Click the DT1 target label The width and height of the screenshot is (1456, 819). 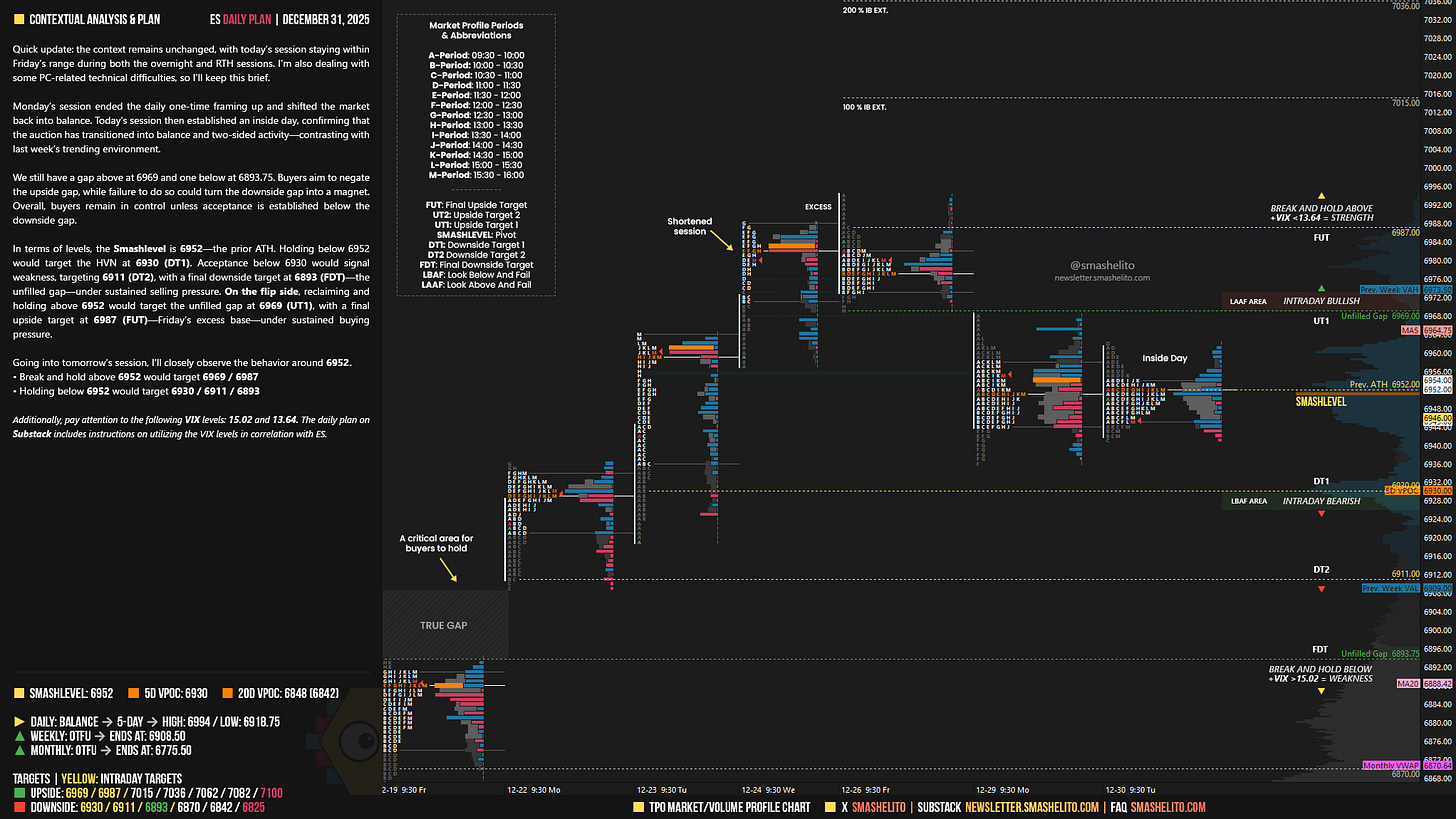coord(1321,481)
